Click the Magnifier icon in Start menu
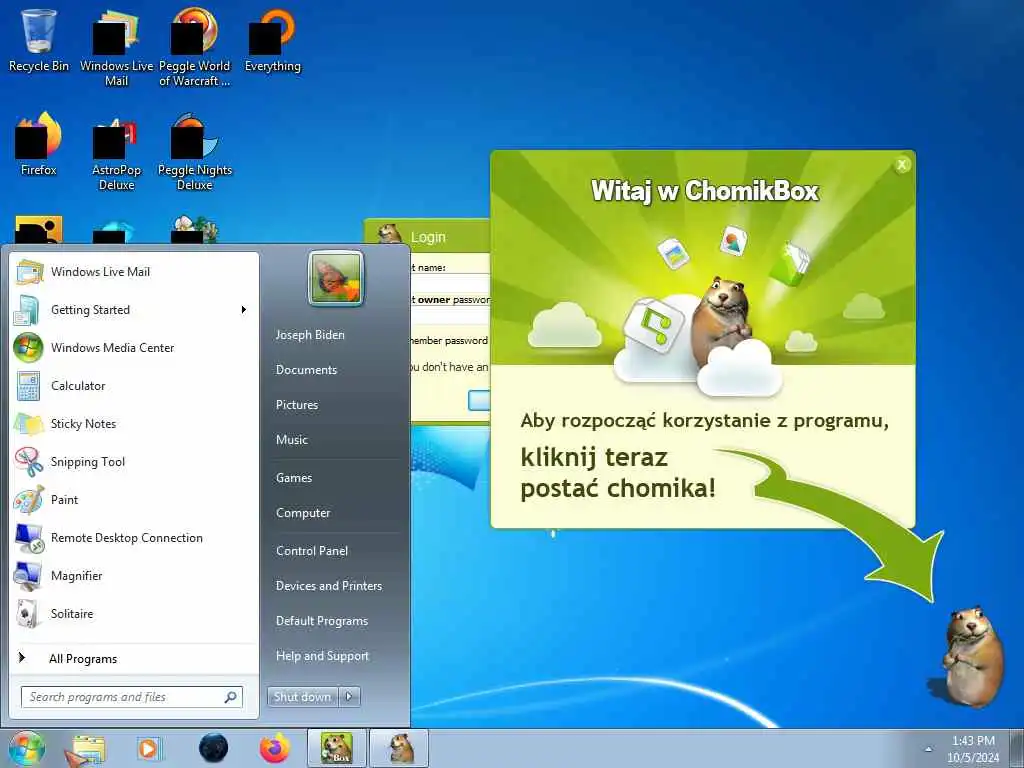Viewport: 1024px width, 768px height. (29, 576)
